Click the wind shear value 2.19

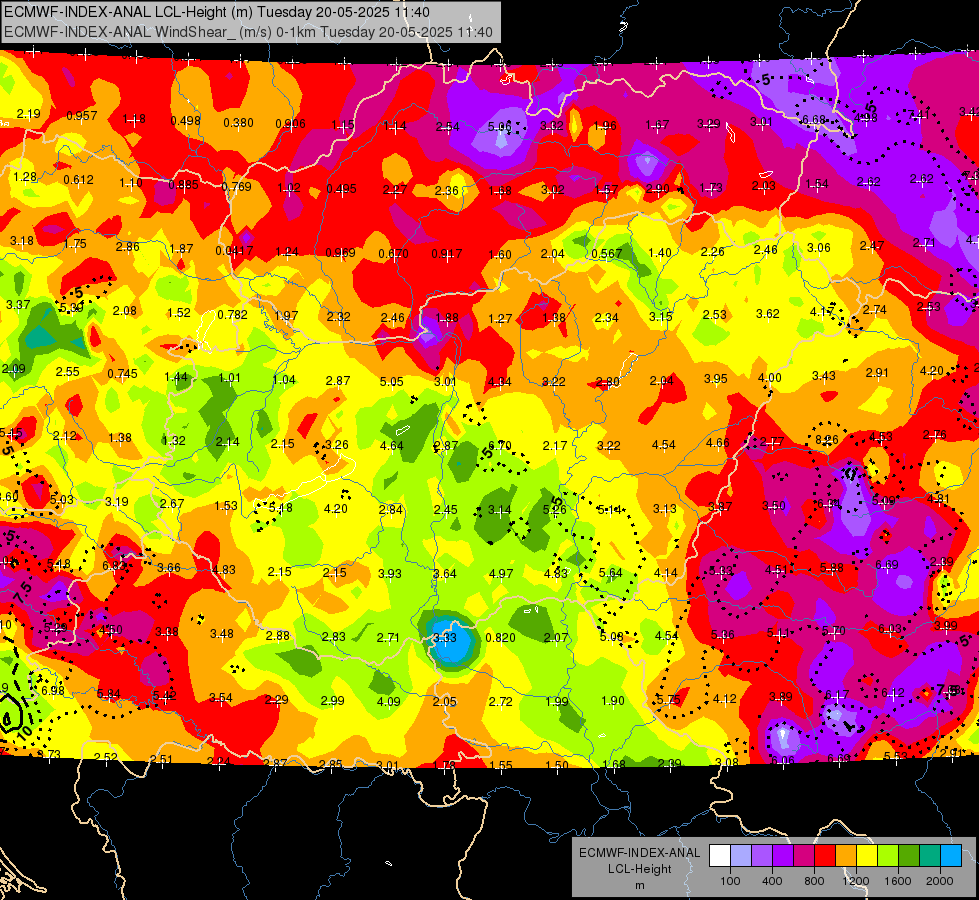(x=29, y=114)
